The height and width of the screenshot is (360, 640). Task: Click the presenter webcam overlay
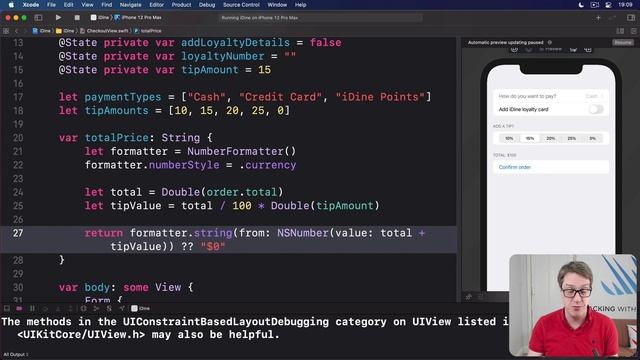(573, 305)
